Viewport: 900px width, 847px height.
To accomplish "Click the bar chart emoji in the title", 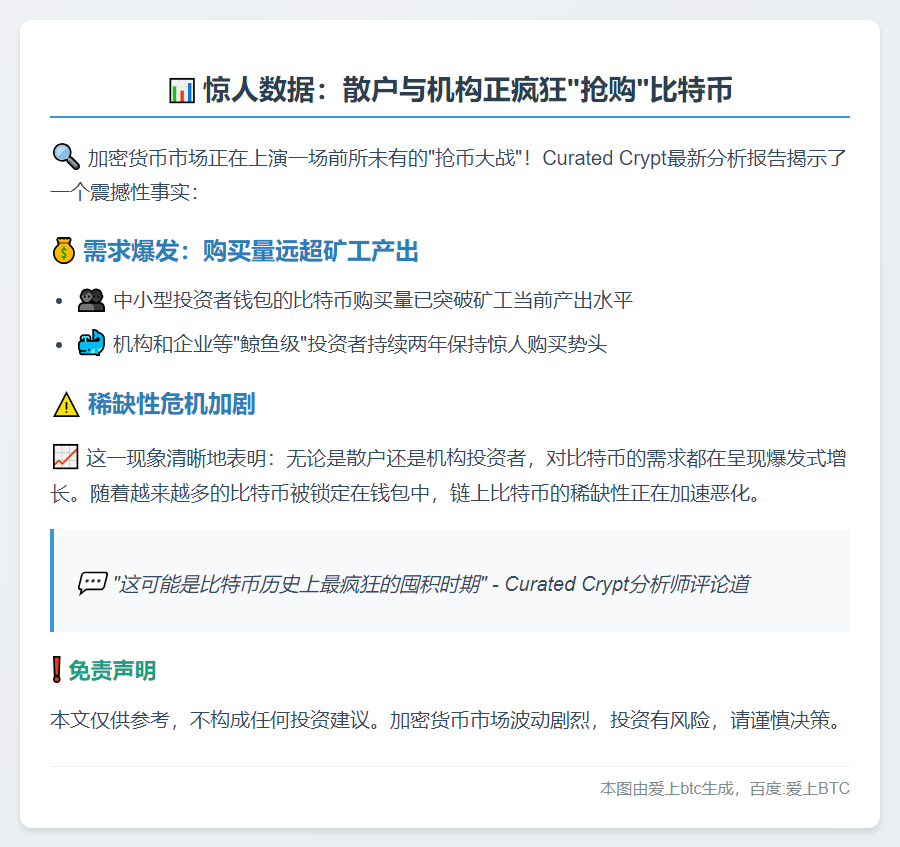I will 181,91.
